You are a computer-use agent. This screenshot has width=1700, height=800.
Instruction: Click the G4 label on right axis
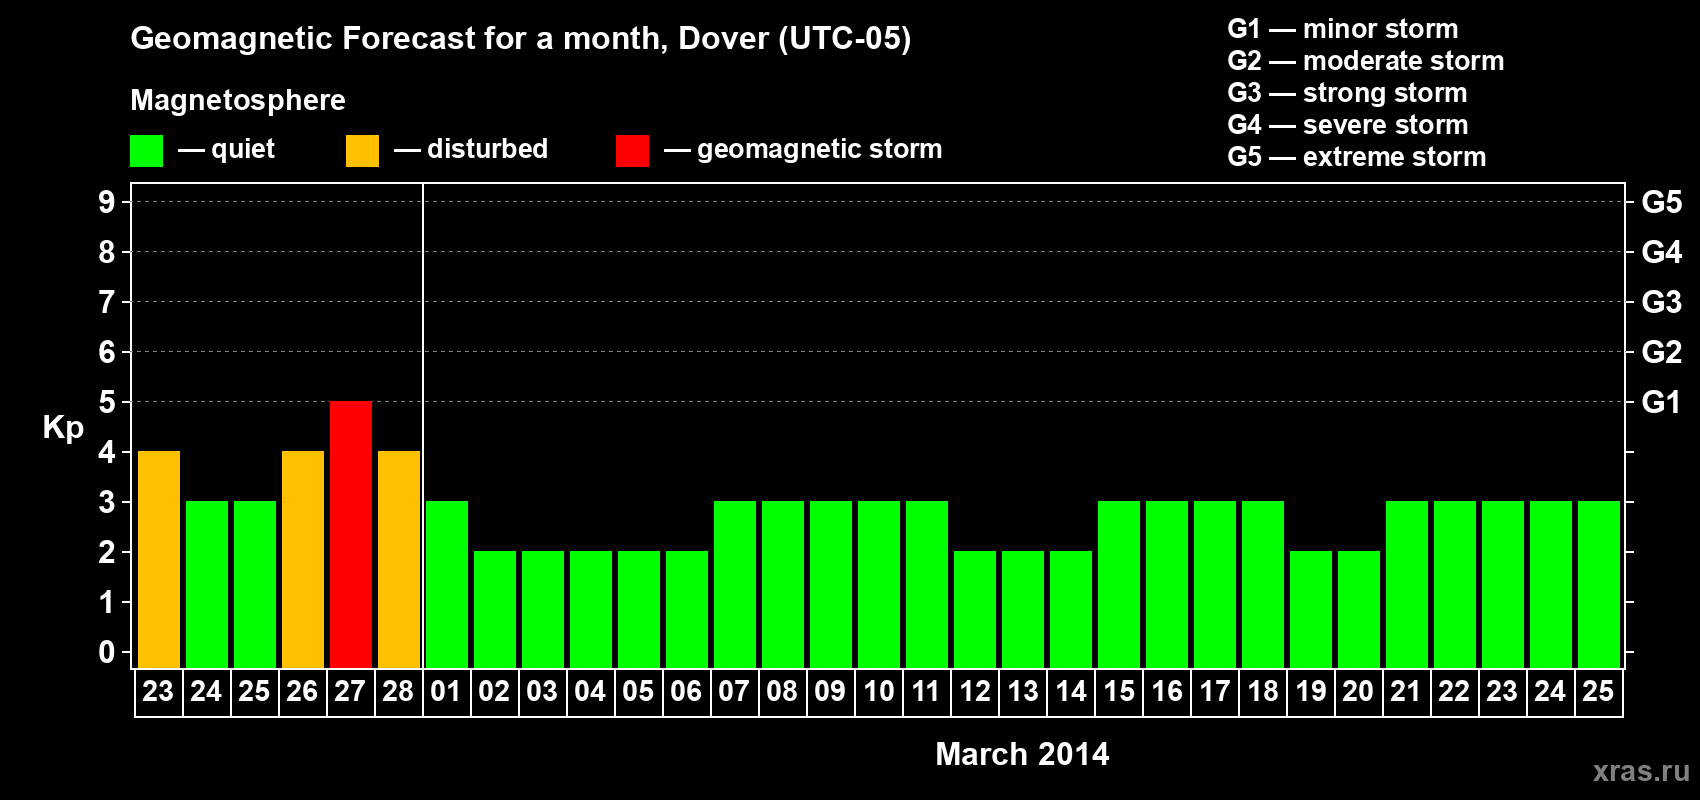(x=1661, y=252)
